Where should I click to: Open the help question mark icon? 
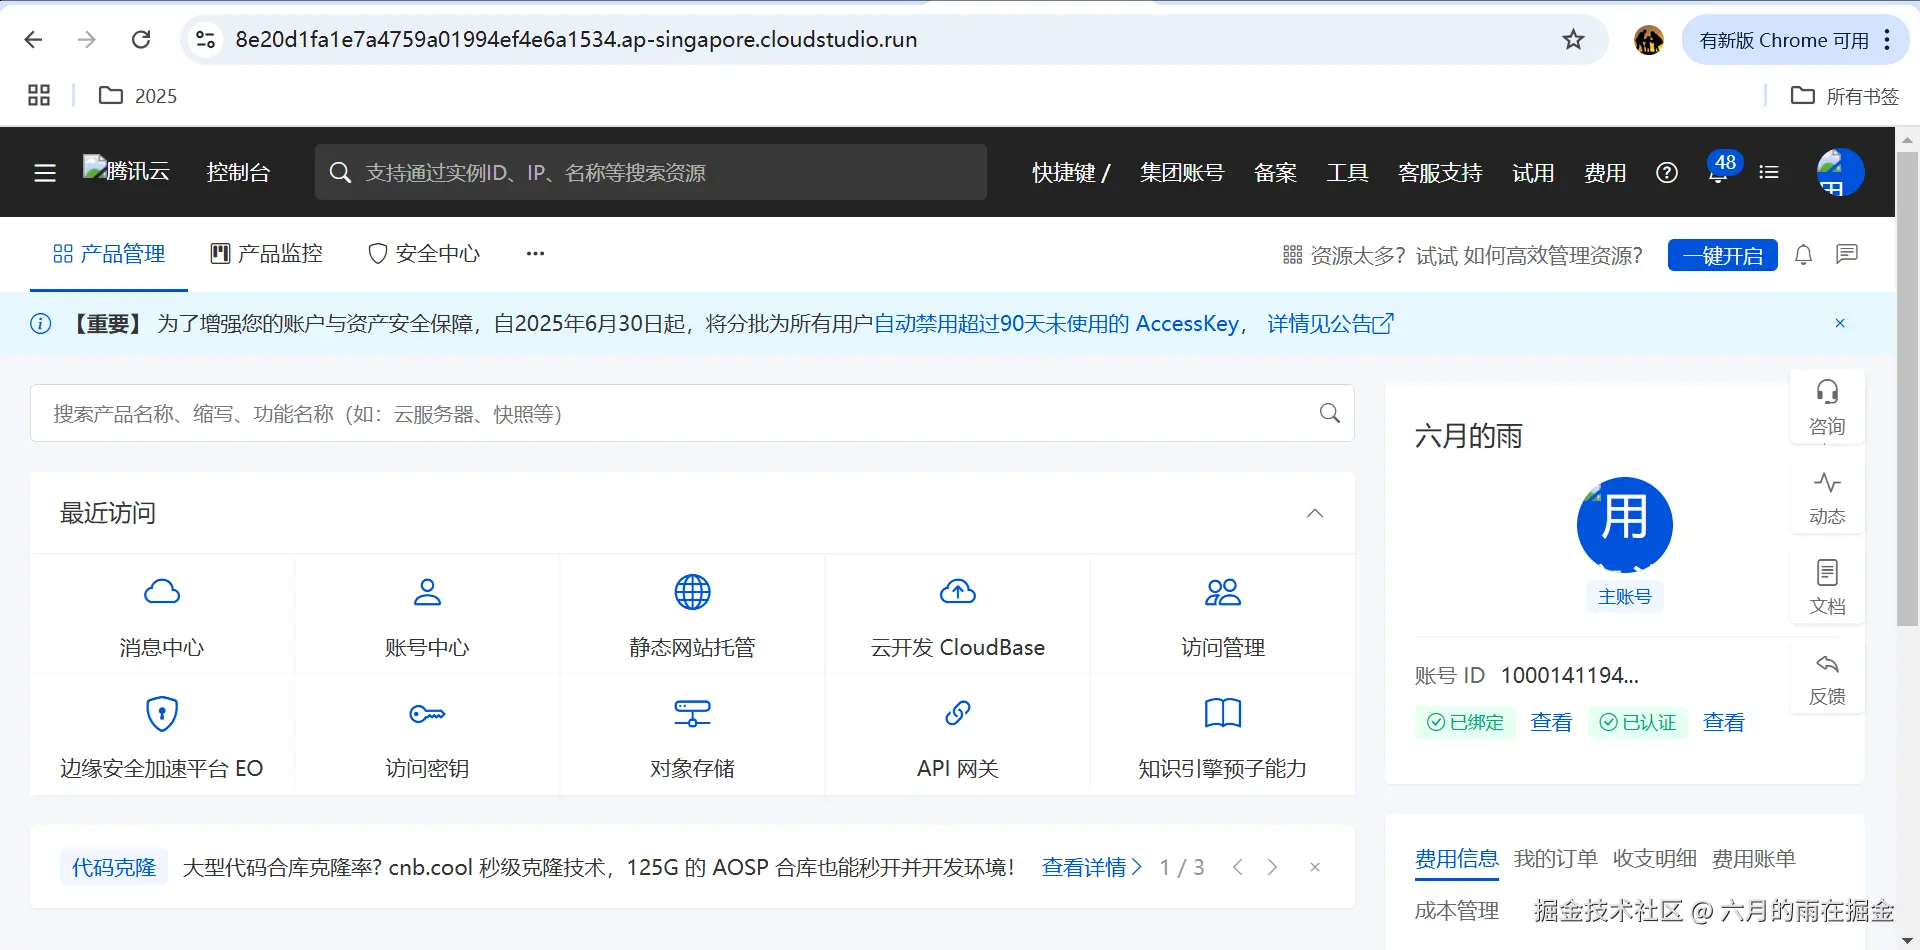coord(1667,173)
